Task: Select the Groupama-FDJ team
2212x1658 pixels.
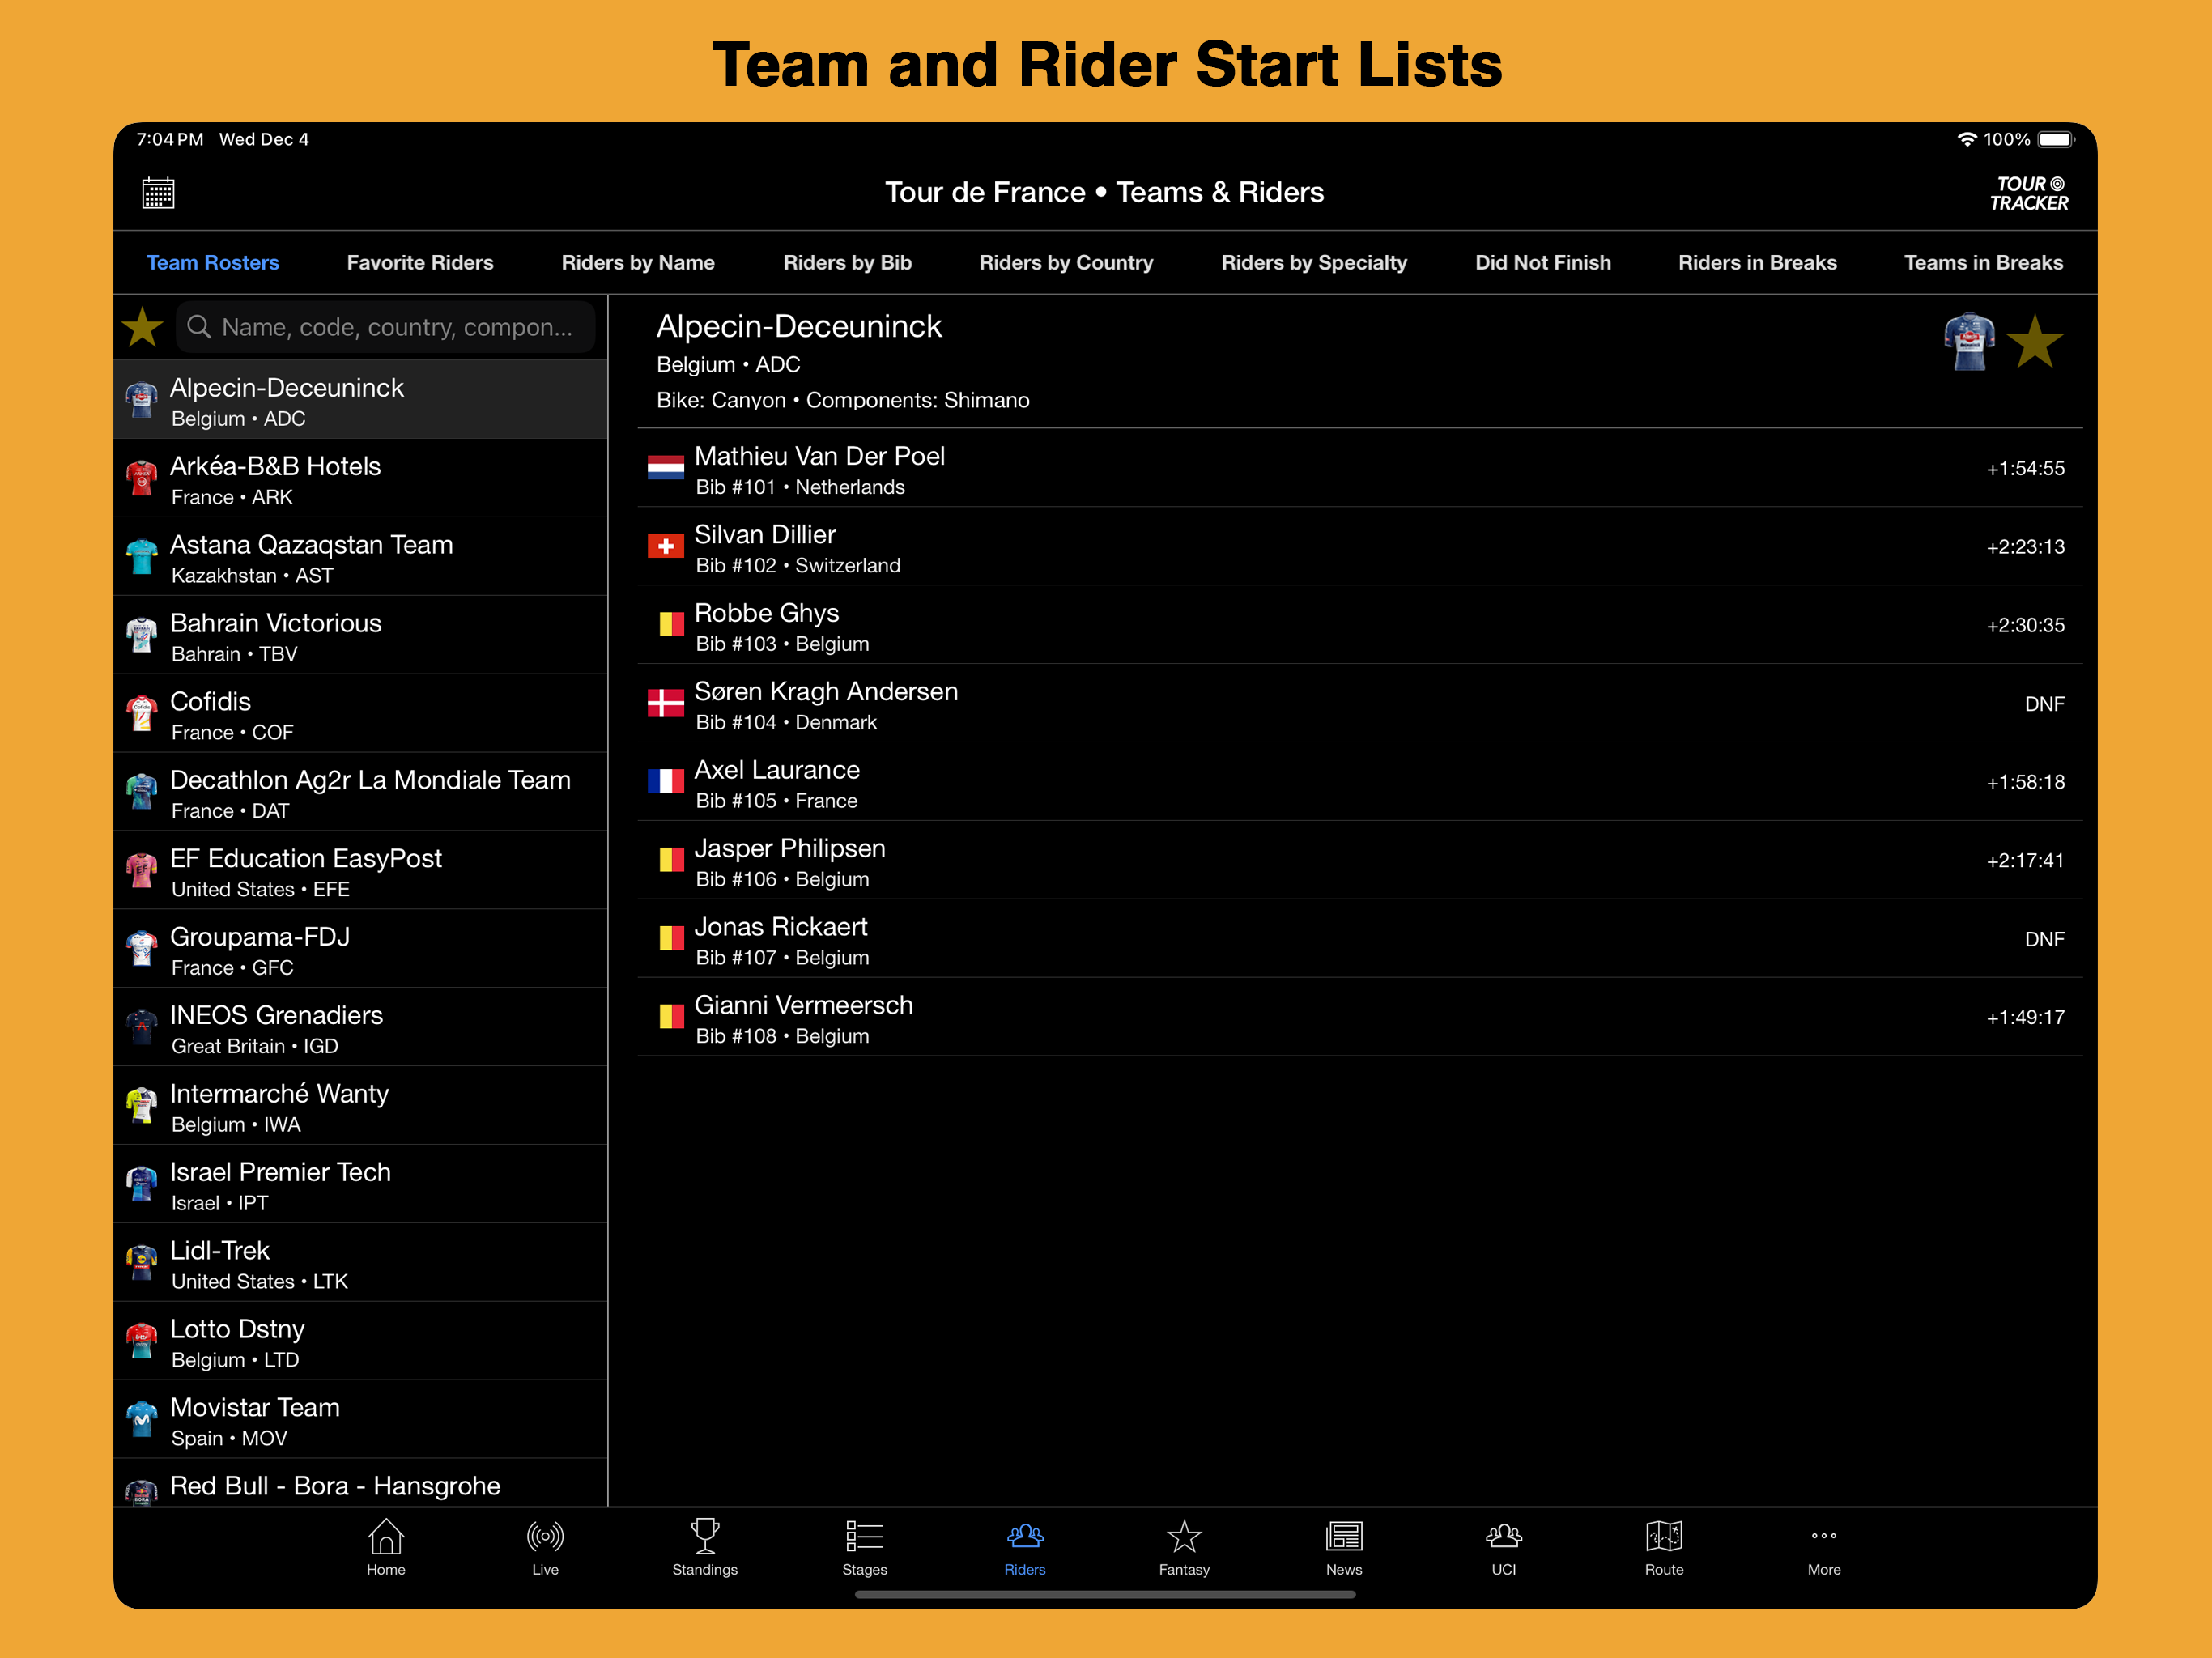Action: point(361,949)
